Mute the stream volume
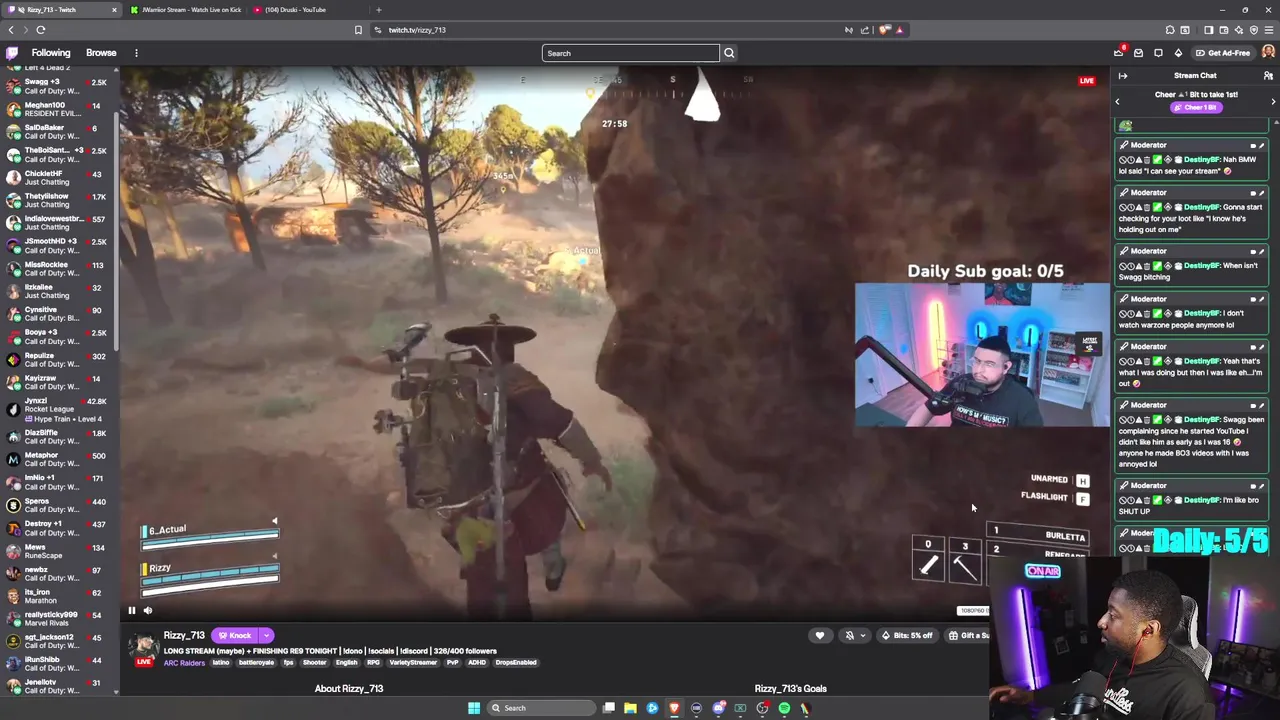Viewport: 1280px width, 720px height. pos(147,610)
